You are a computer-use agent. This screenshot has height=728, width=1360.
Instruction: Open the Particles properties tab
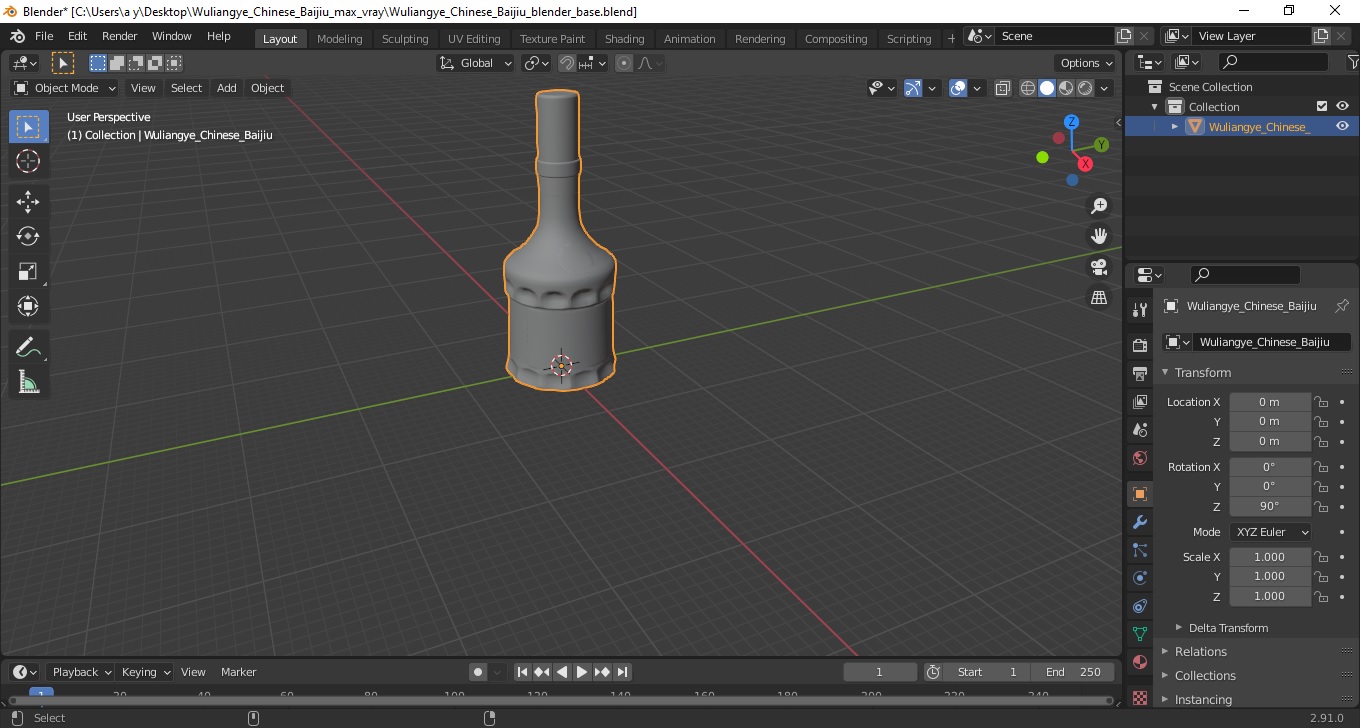click(x=1140, y=550)
